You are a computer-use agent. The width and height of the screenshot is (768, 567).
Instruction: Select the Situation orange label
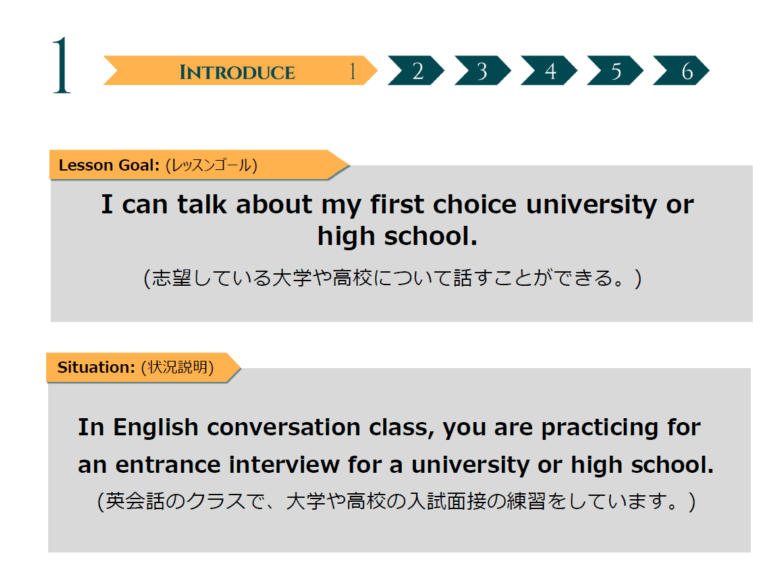(143, 367)
